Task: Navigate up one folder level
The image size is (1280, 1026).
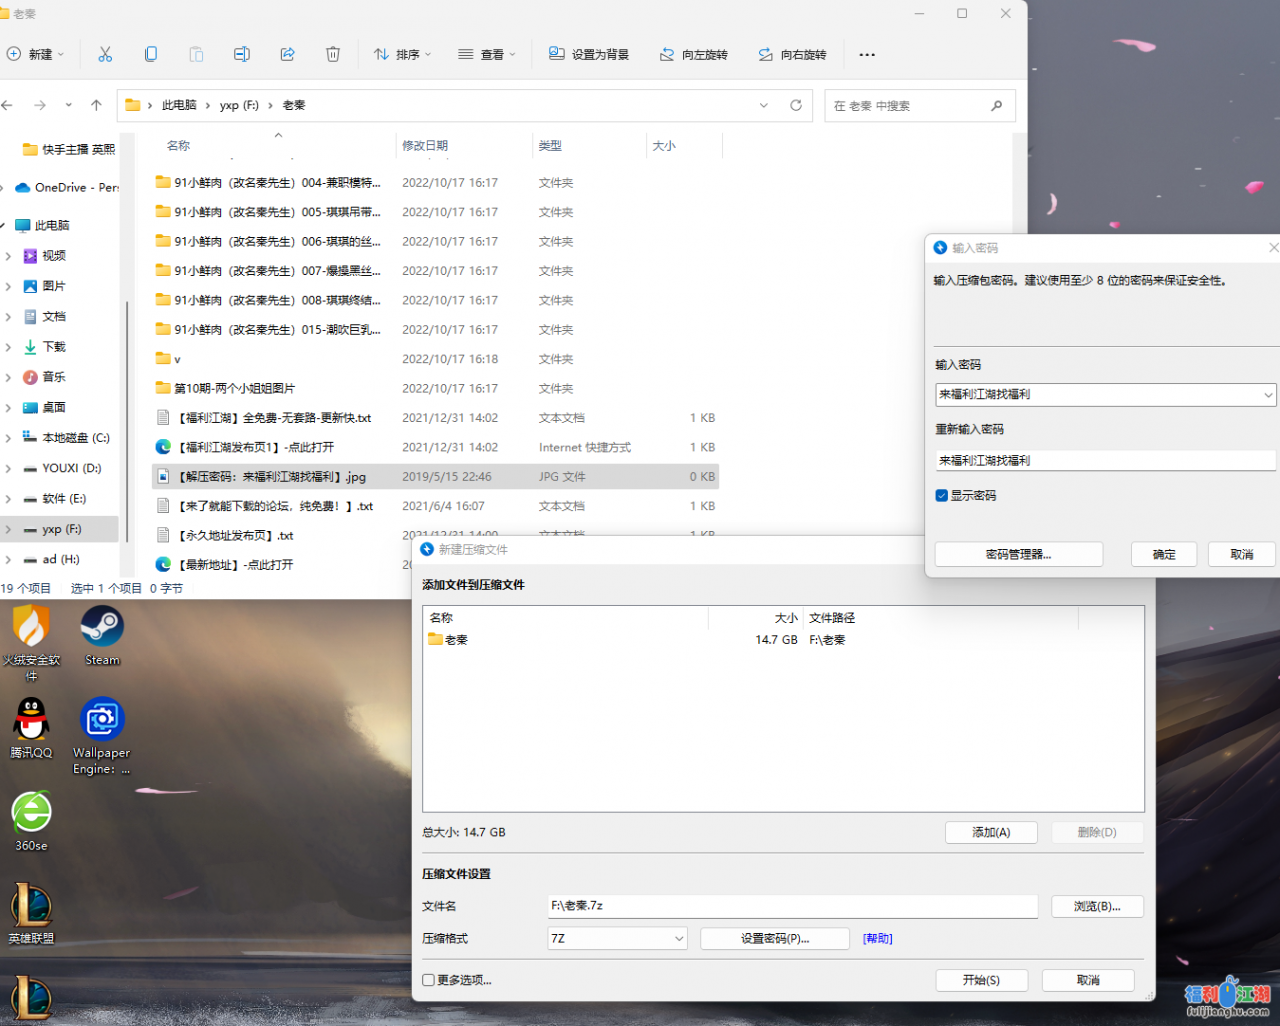Action: tap(96, 105)
